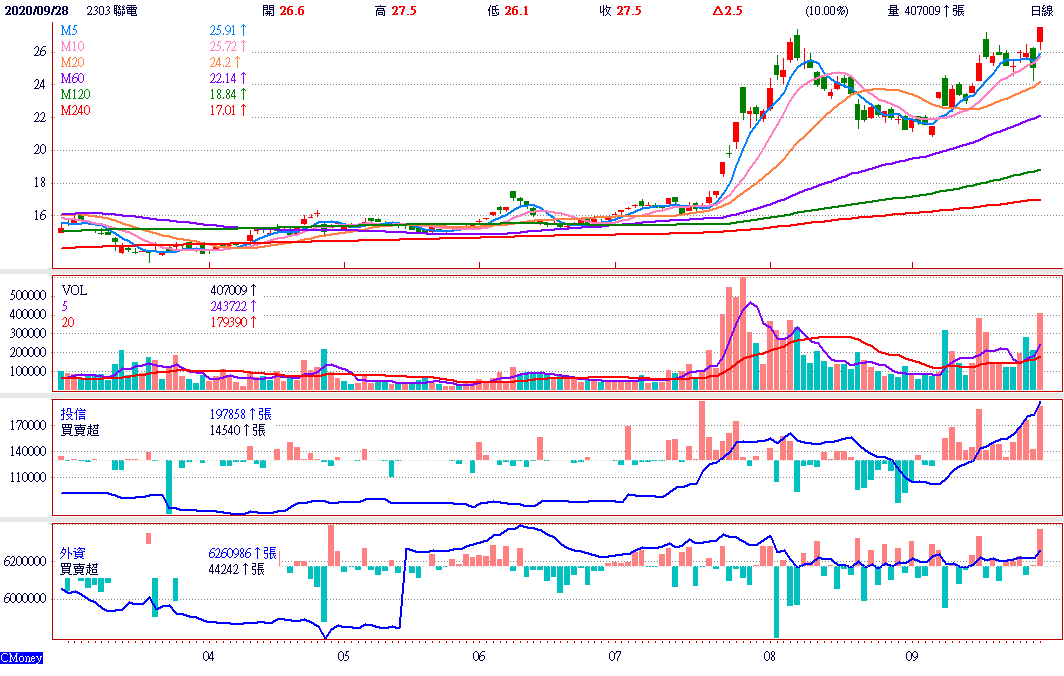Select the M10 moving average legend

click(x=71, y=46)
